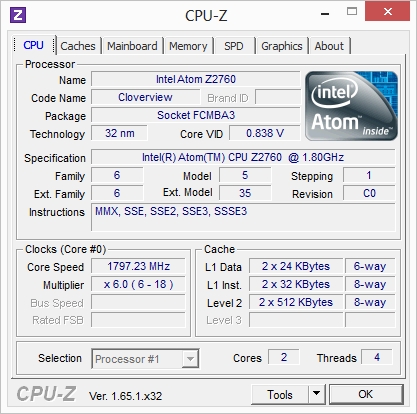Open the Mainboard tab
This screenshot has width=417, height=414.
coord(132,46)
